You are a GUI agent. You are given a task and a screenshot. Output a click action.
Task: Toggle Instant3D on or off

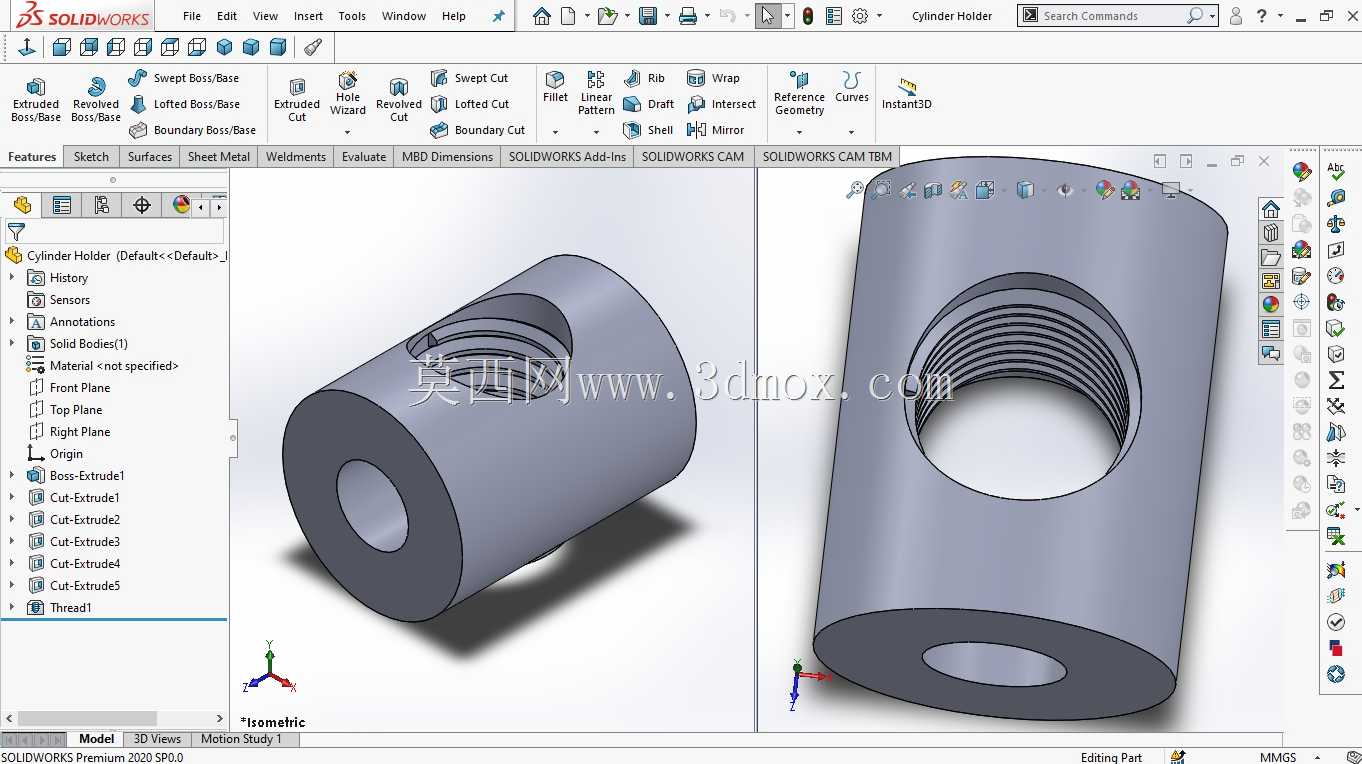click(906, 93)
